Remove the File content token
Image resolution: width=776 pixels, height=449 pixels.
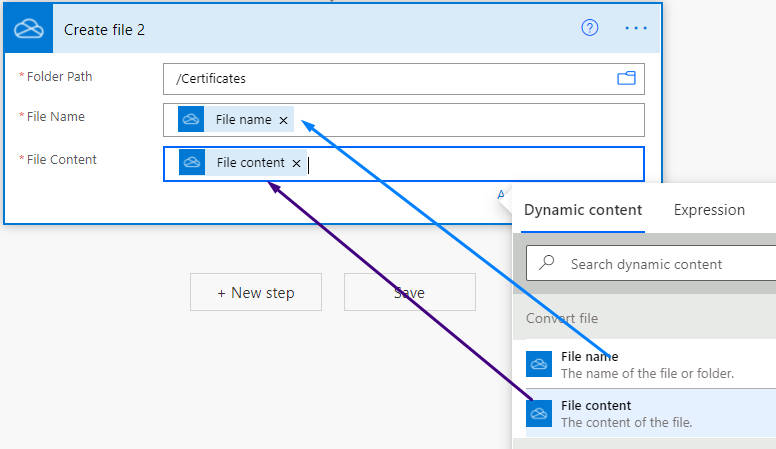click(296, 163)
